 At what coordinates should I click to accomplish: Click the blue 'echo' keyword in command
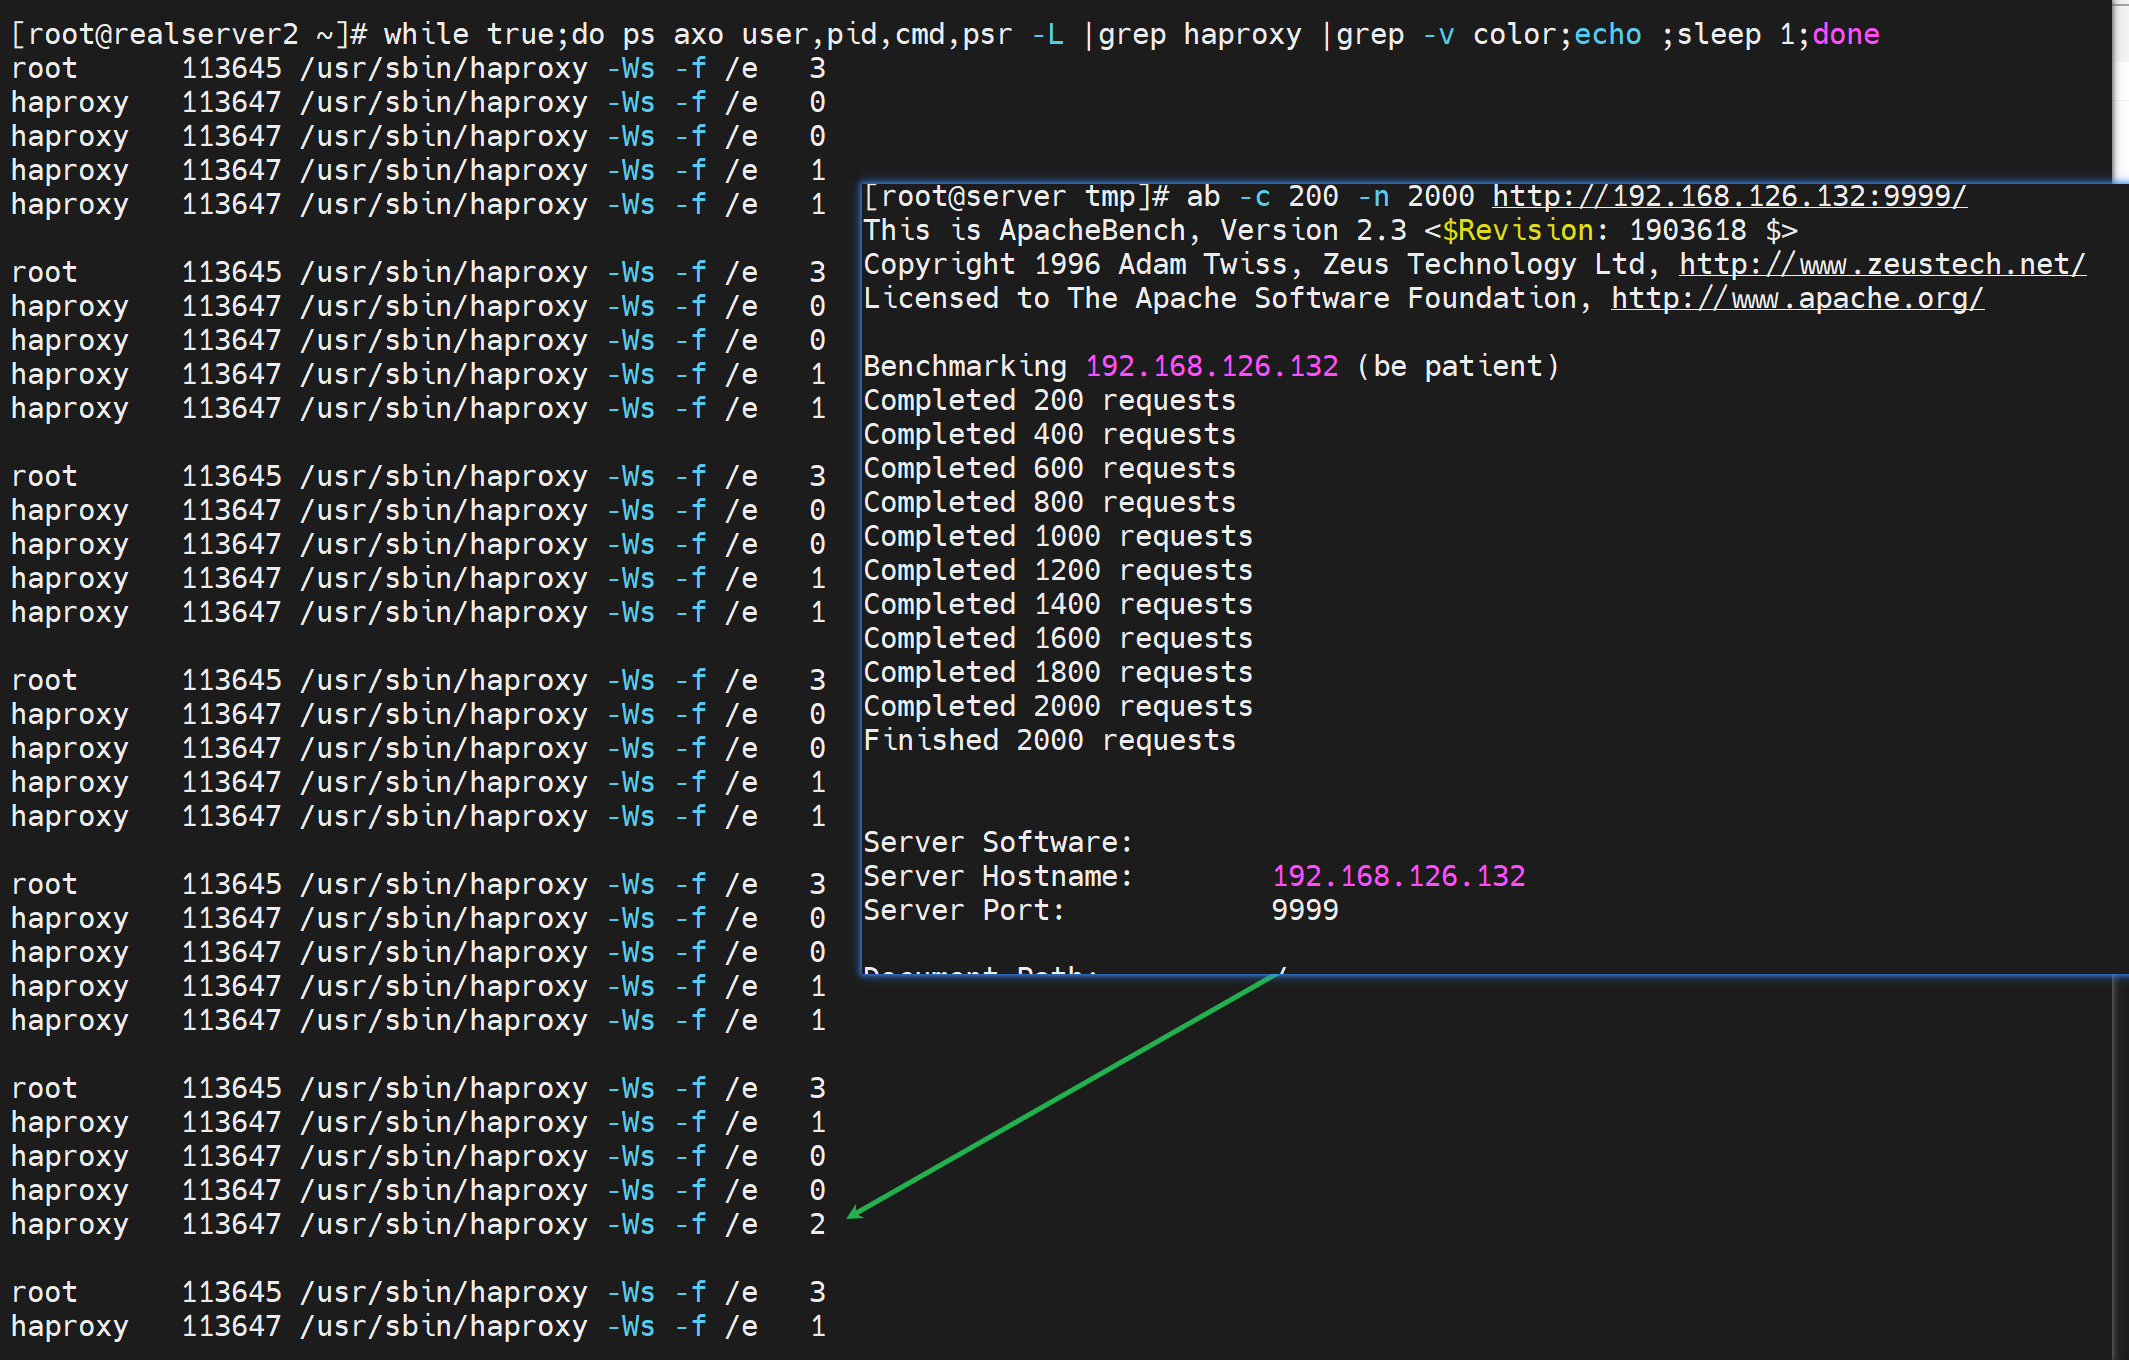point(1607,34)
